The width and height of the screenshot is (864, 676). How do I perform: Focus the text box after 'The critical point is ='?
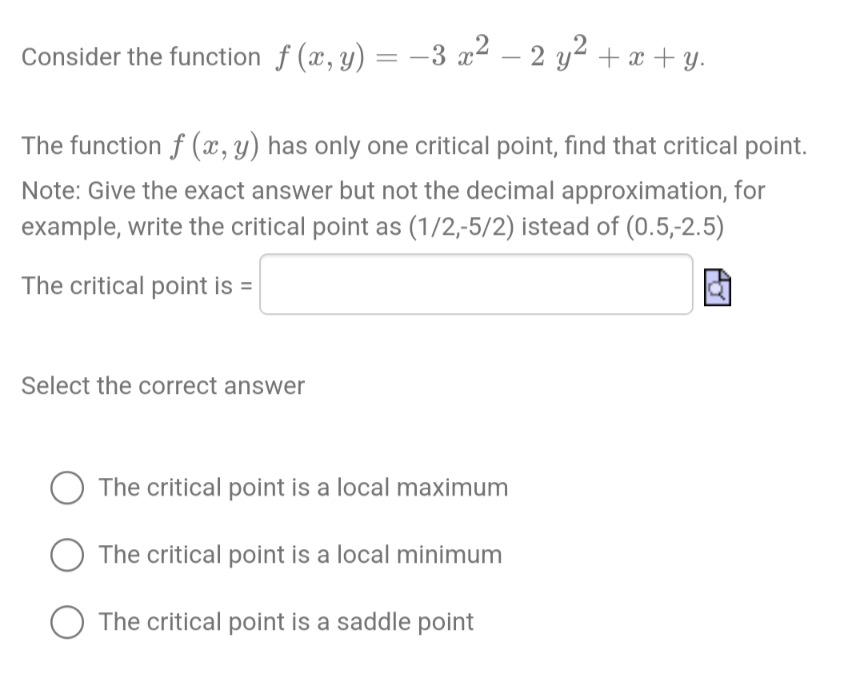click(475, 284)
